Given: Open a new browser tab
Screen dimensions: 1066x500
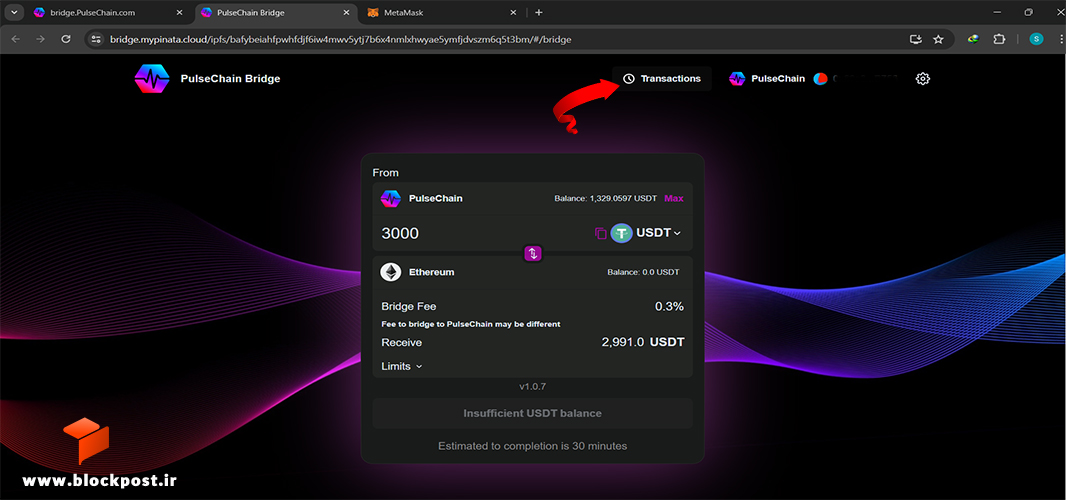Looking at the screenshot, I should click(x=538, y=12).
